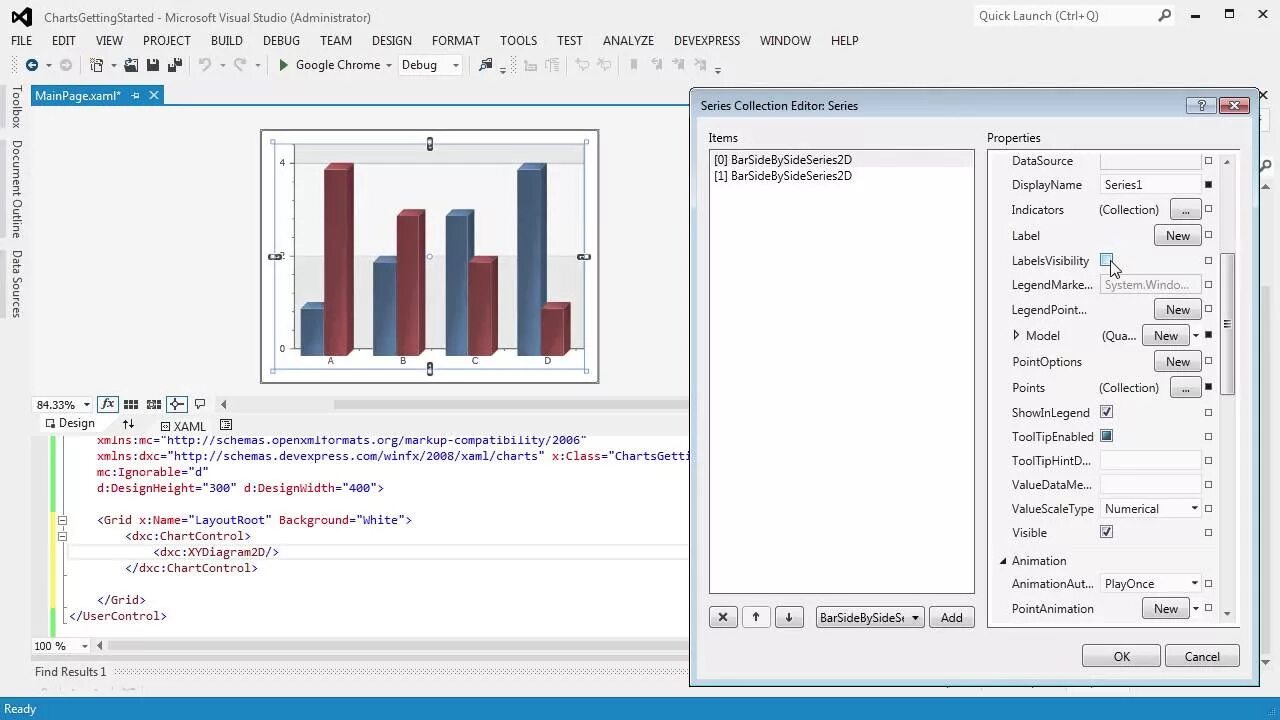
Task: Click the DisplayName property marker square
Action: point(1208,185)
